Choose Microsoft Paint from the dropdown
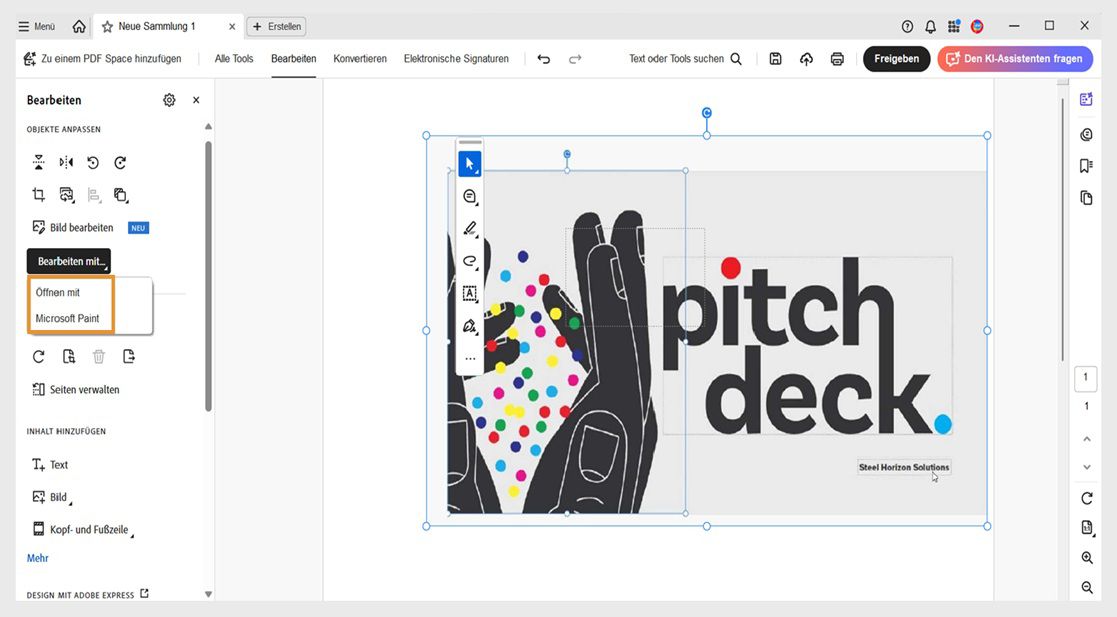 click(x=68, y=318)
